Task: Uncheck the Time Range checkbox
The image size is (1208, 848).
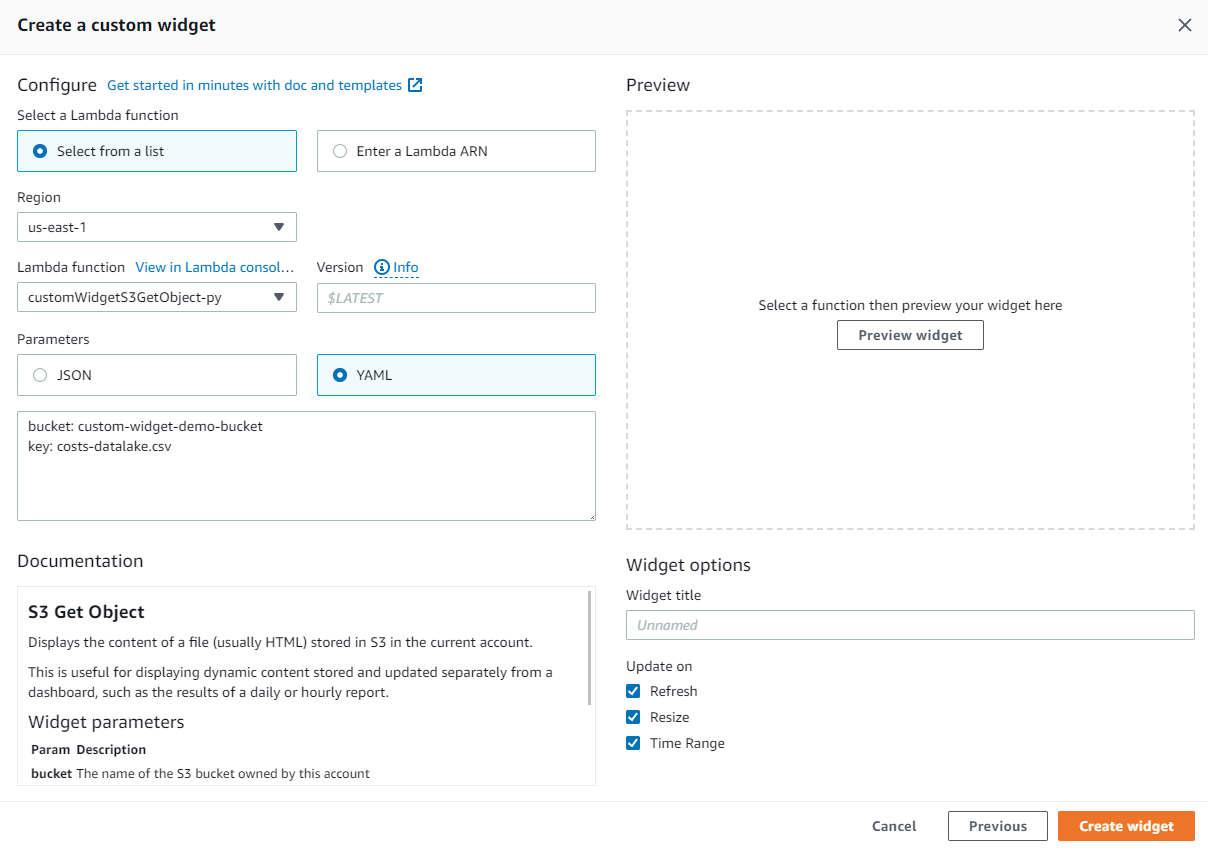Action: click(x=633, y=743)
